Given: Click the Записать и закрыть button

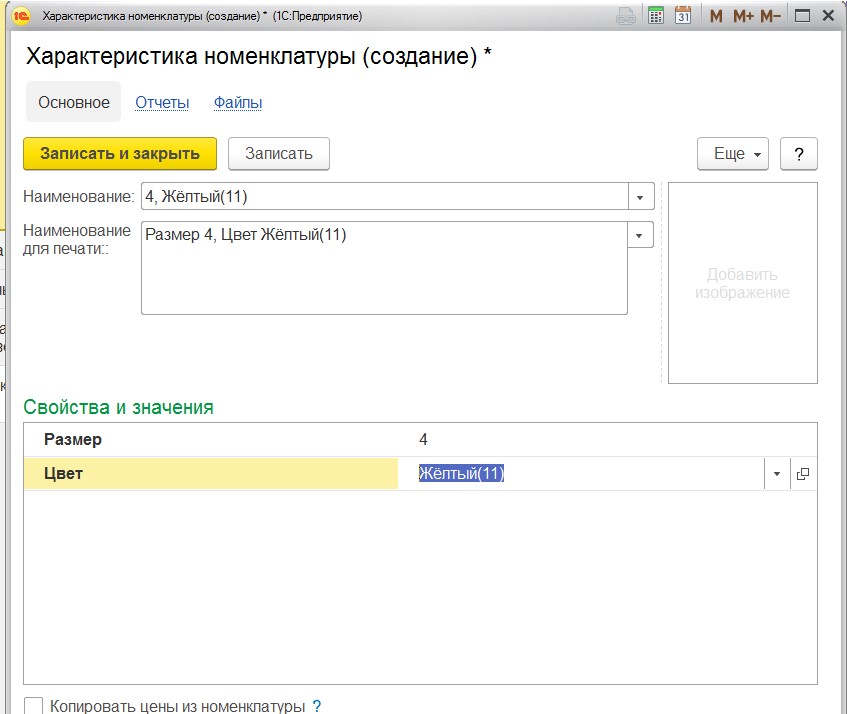Looking at the screenshot, I should point(120,154).
